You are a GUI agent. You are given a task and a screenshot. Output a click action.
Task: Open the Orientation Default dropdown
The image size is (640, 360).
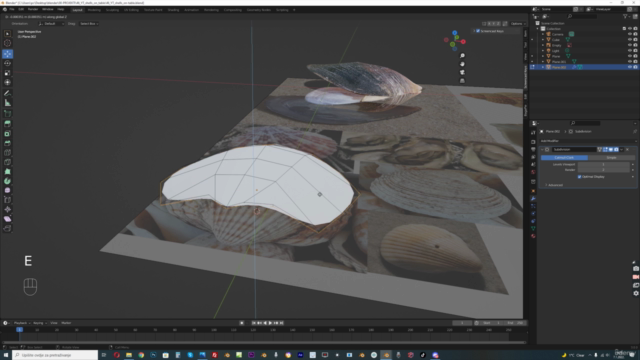point(51,24)
